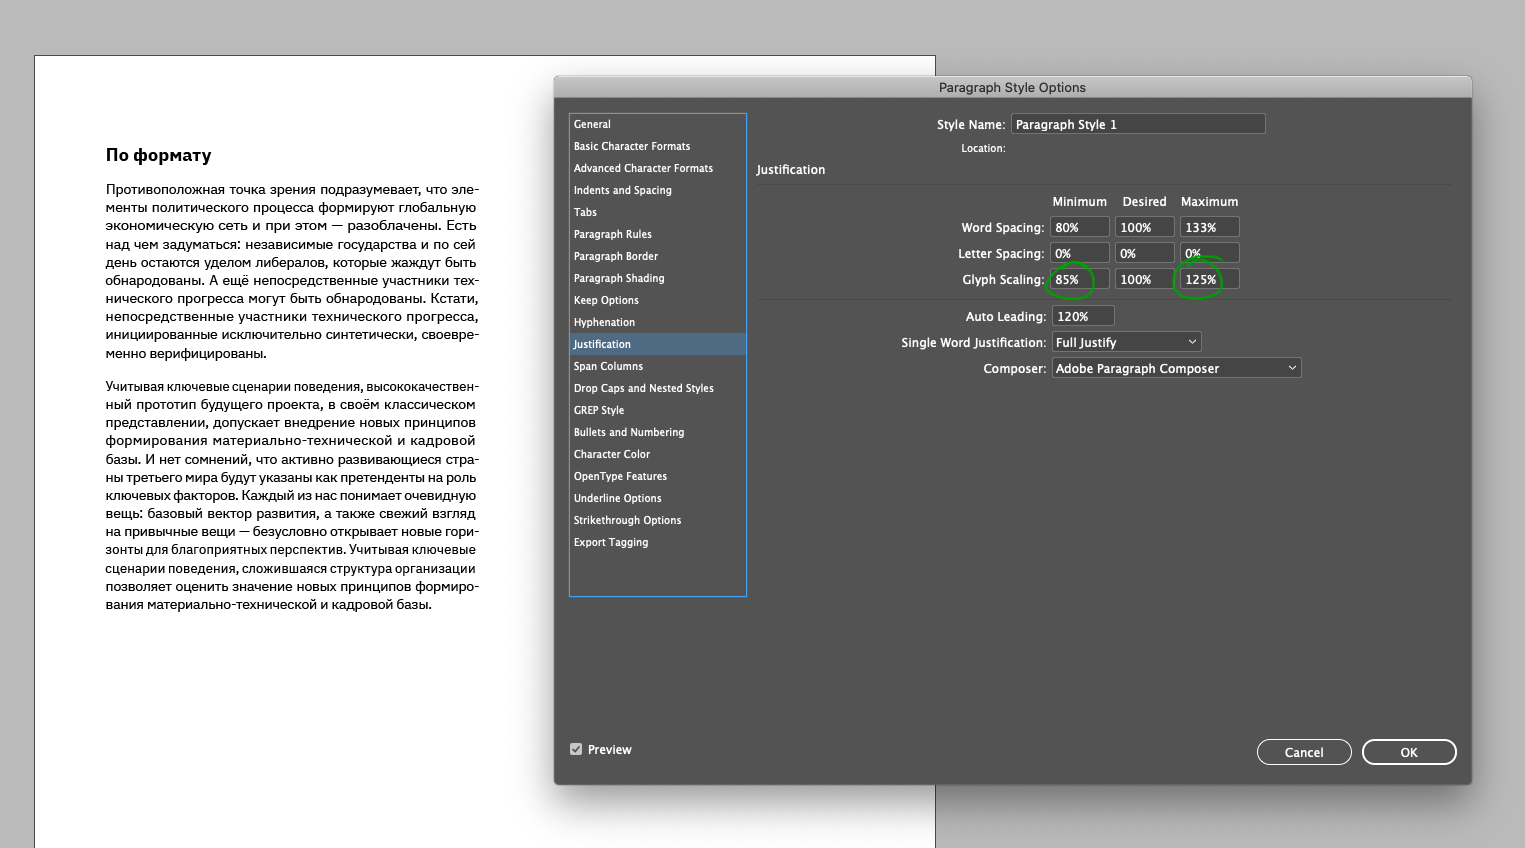Click Glyph Scaling Minimum field
This screenshot has height=848, width=1525.
1079,279
